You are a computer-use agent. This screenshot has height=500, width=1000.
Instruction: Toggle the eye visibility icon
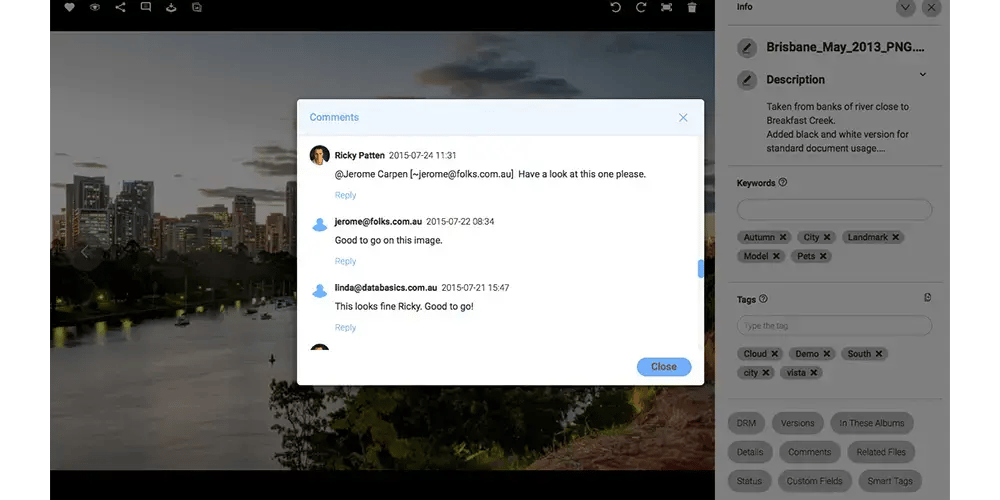click(x=95, y=8)
